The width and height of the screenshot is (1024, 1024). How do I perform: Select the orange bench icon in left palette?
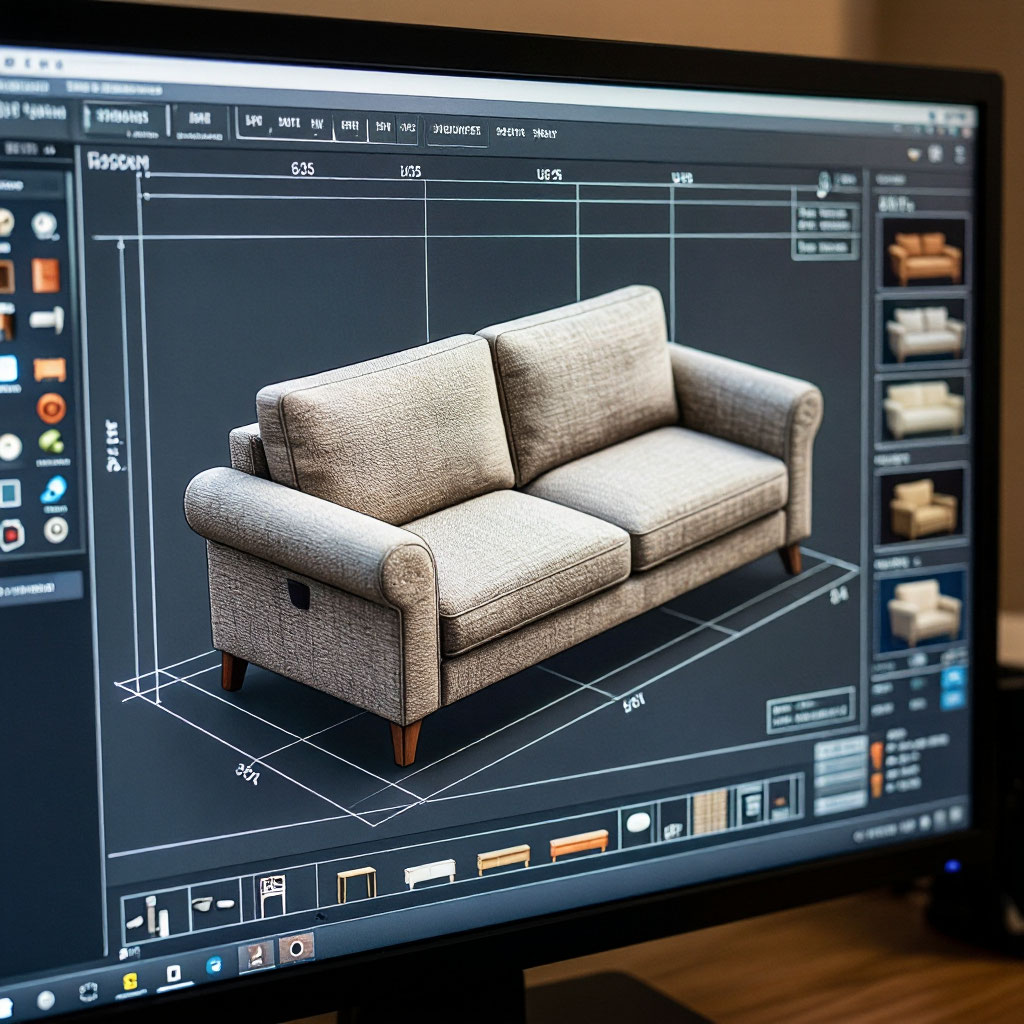click(x=50, y=369)
